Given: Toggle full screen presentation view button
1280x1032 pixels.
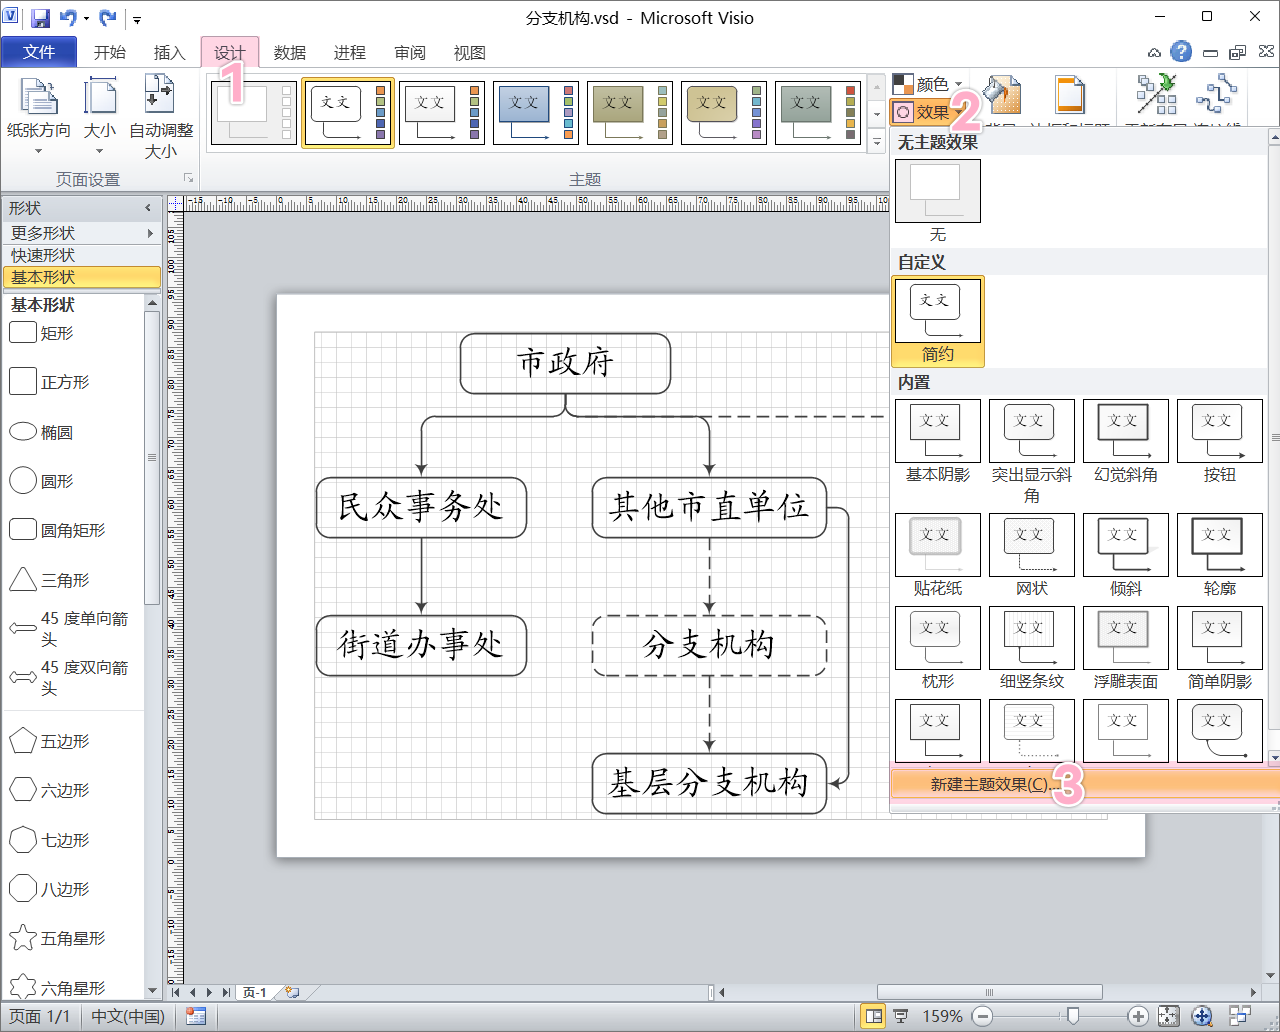Looking at the screenshot, I should [901, 1016].
